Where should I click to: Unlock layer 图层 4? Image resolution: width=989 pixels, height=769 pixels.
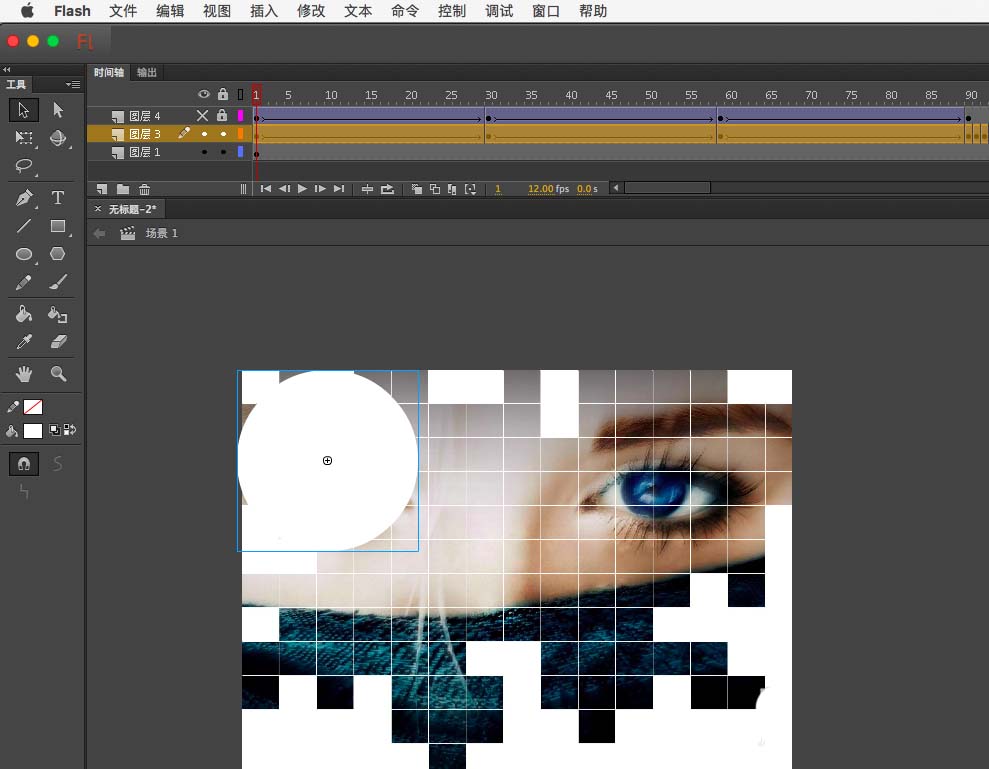click(x=222, y=115)
